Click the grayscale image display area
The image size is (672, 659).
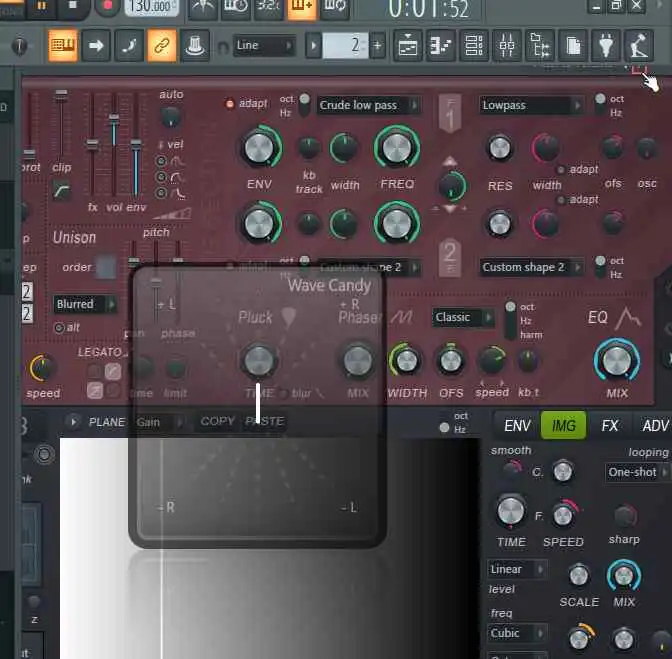(270, 548)
